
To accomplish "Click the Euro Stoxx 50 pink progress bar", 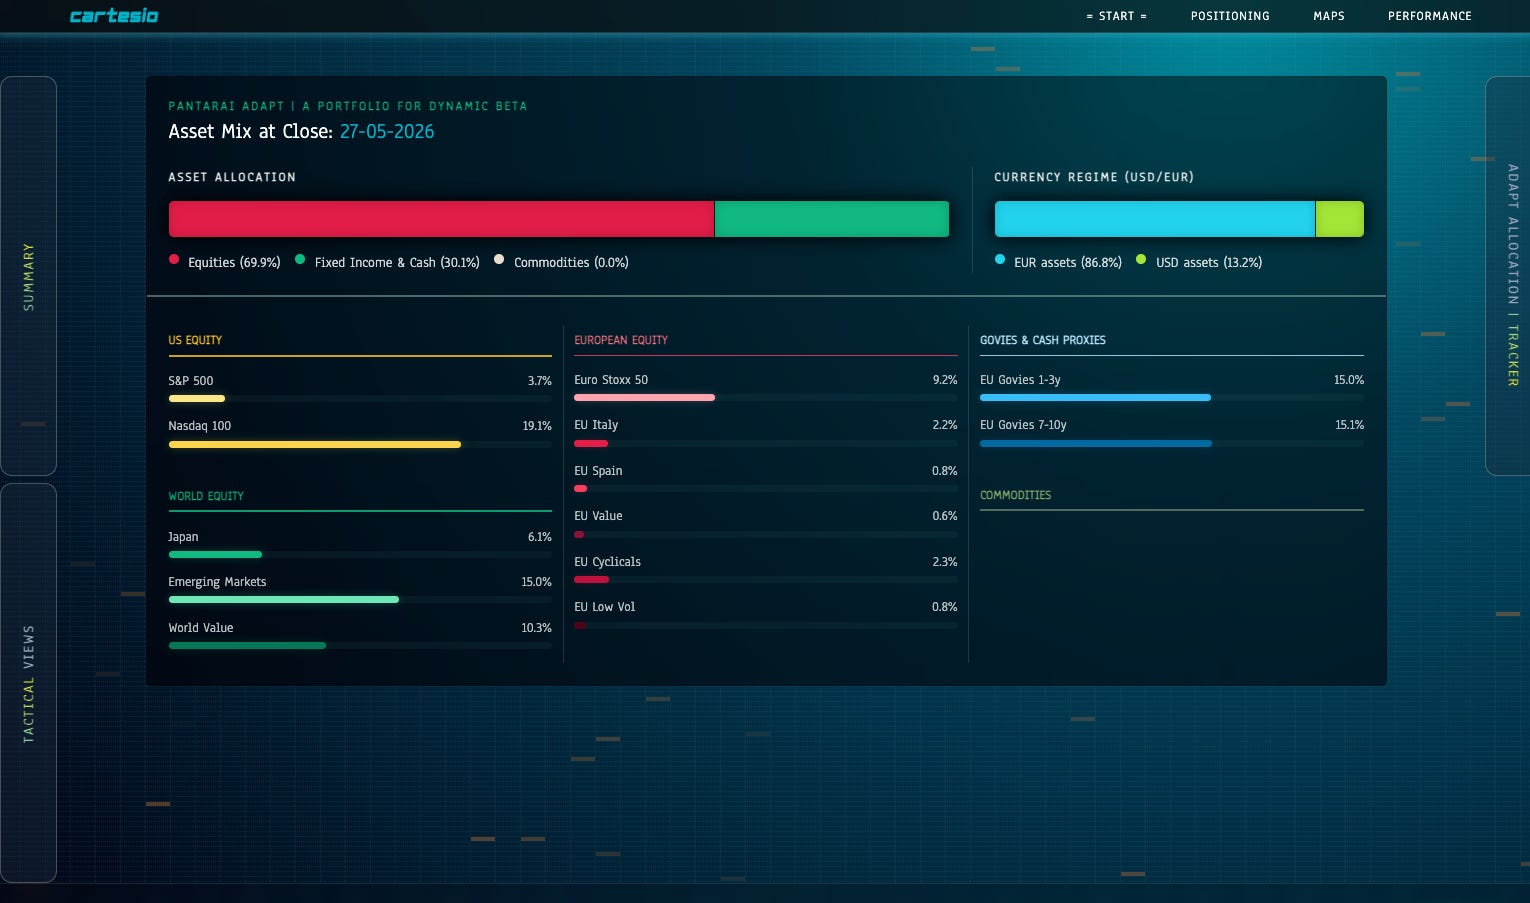I will tap(644, 398).
